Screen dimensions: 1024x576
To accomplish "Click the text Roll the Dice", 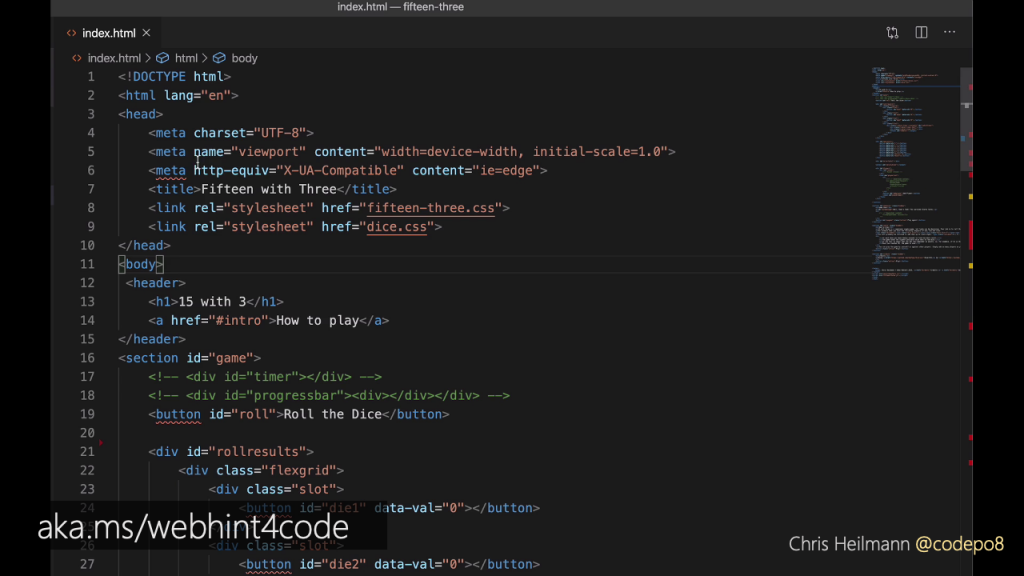I will click(332, 414).
